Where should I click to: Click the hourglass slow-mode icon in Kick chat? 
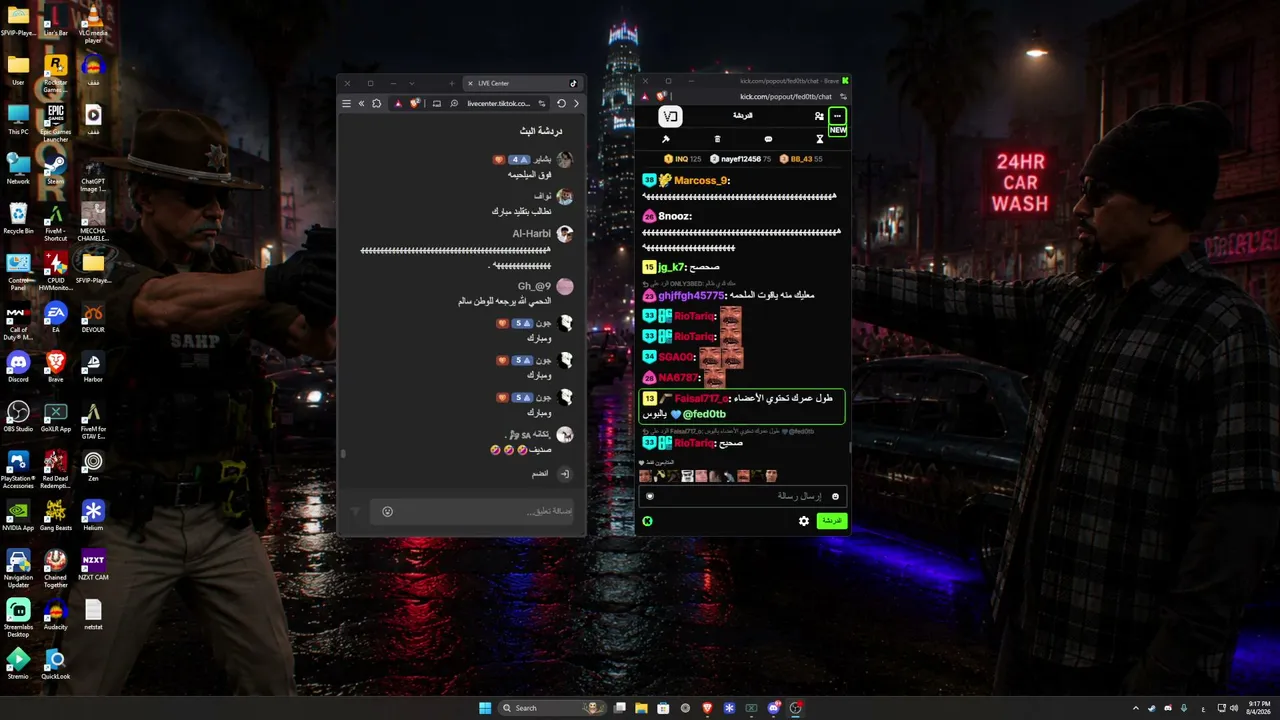[819, 139]
